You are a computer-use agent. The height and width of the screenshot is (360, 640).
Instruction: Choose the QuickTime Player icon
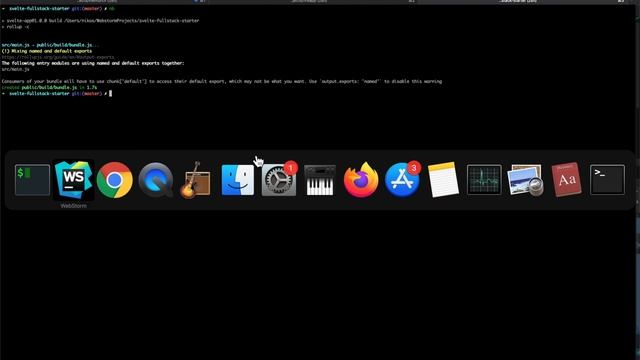point(156,180)
